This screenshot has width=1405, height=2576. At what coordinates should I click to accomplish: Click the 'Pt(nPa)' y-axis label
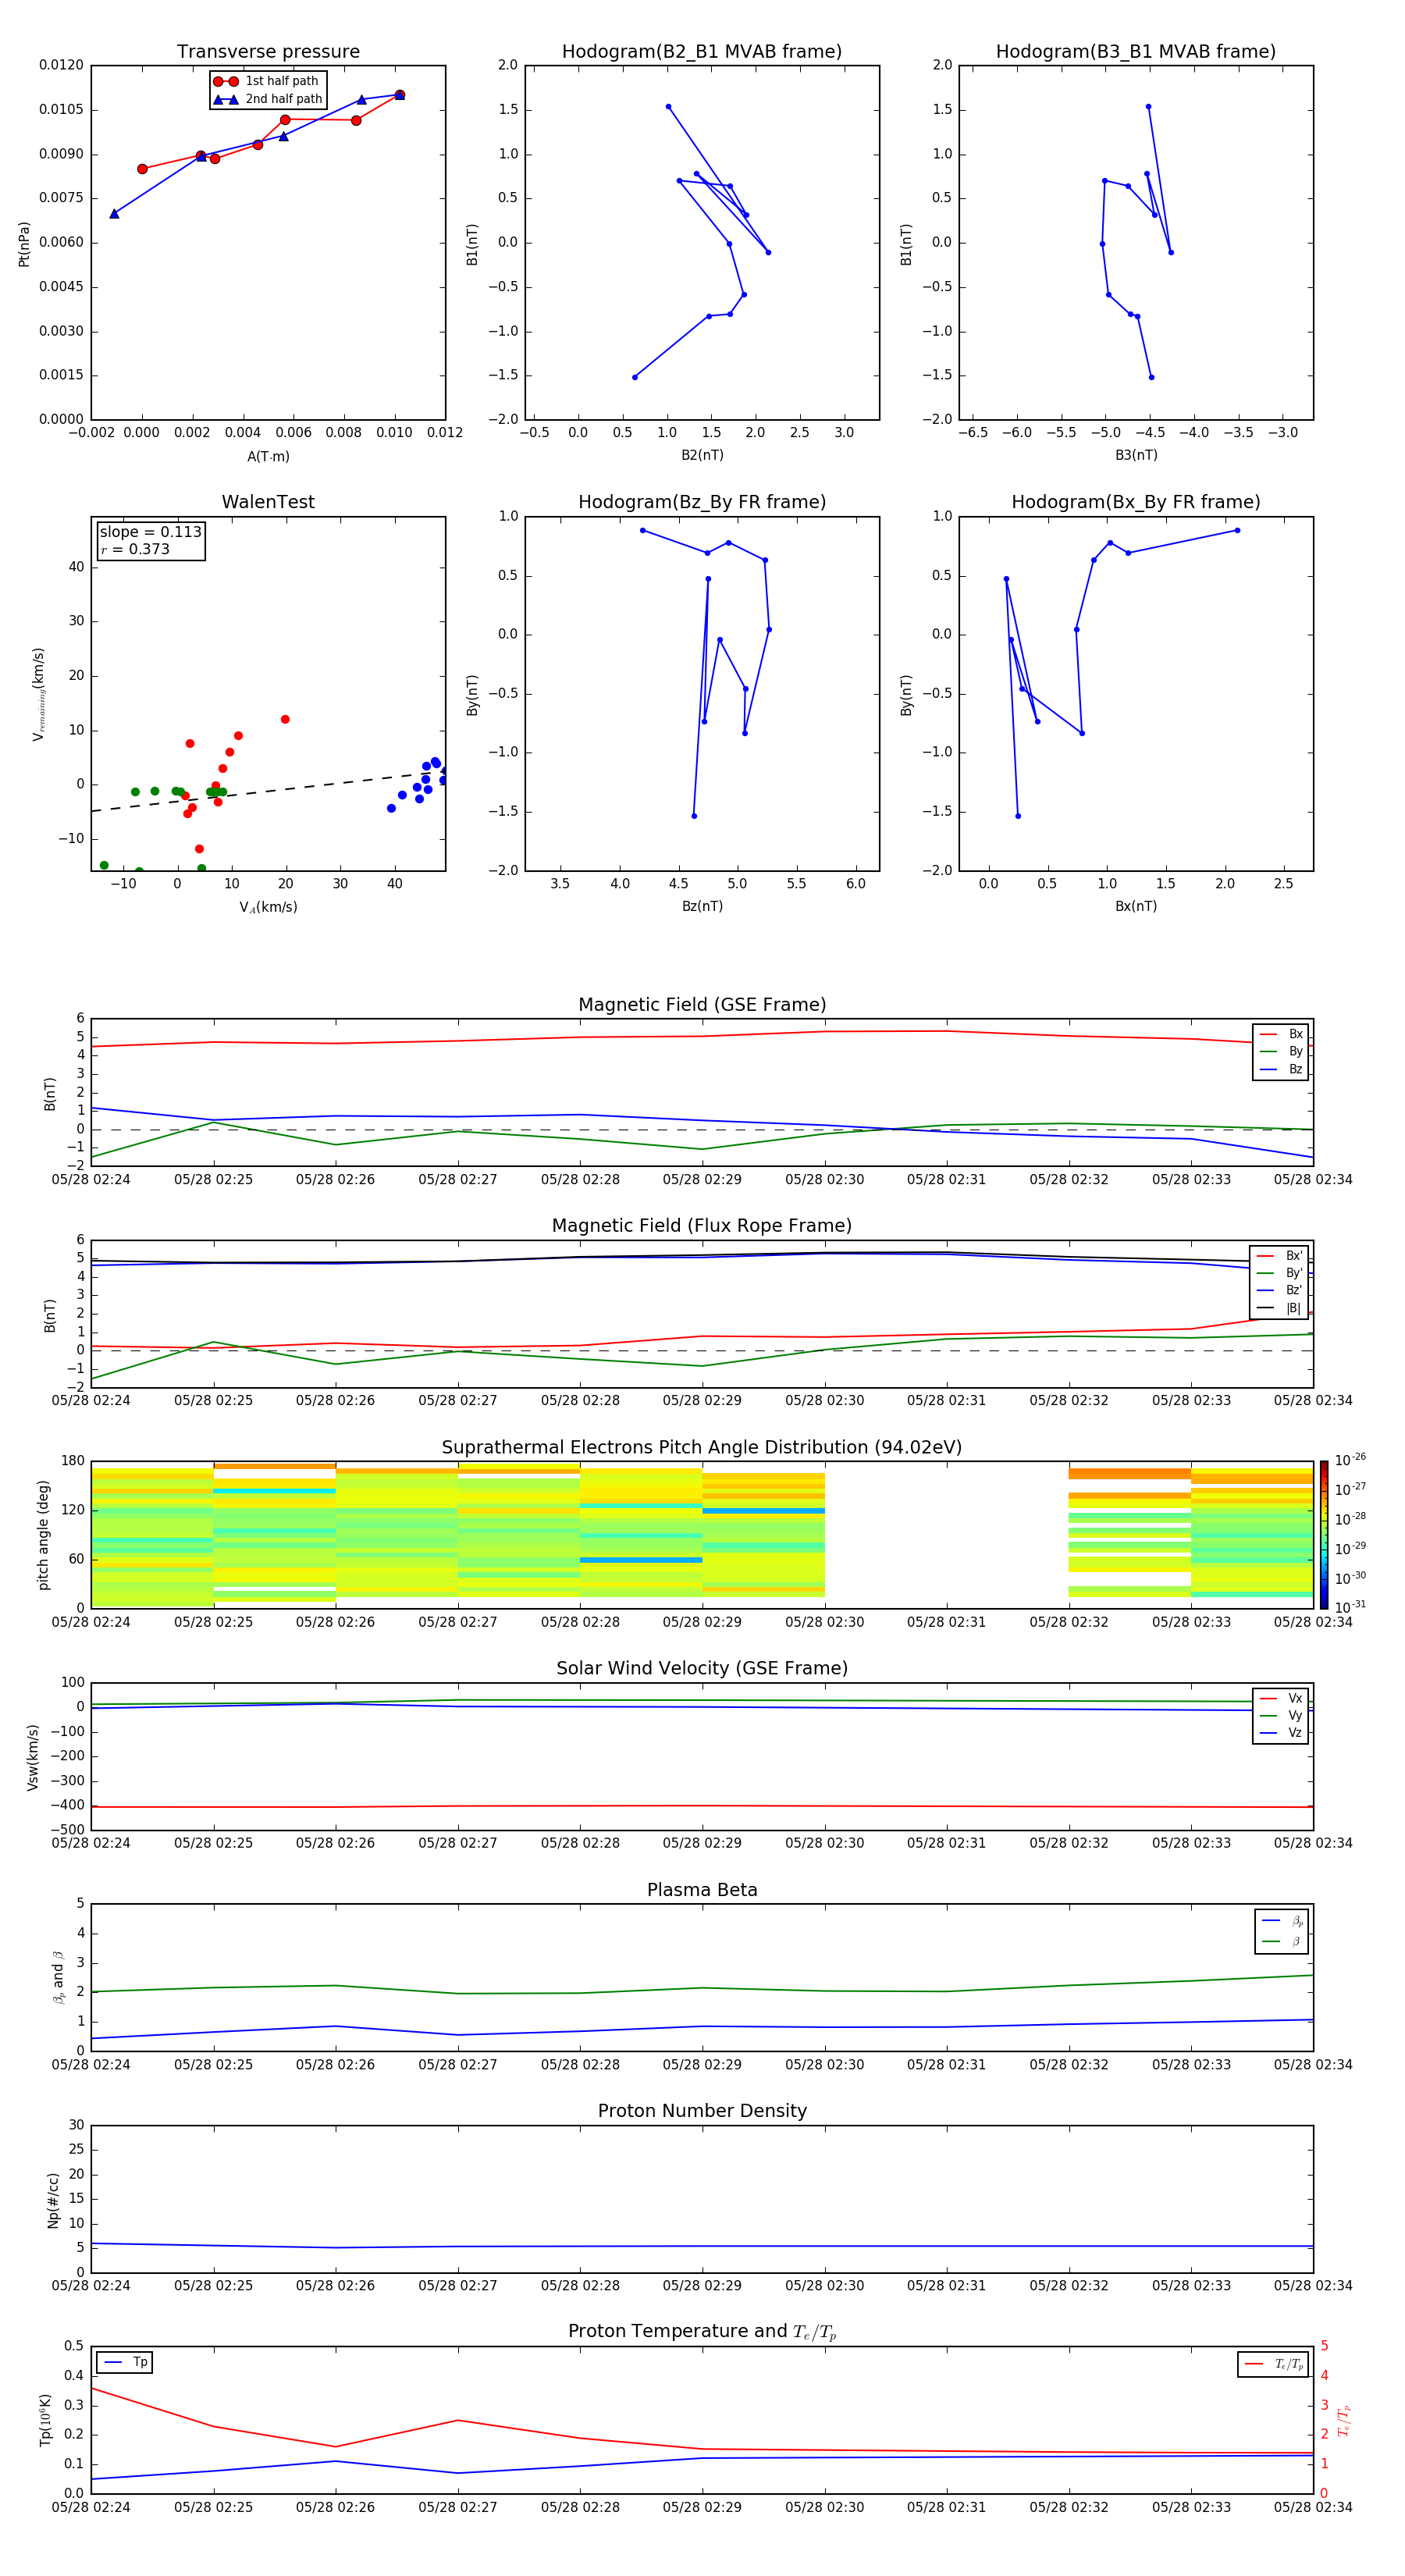tap(24, 243)
